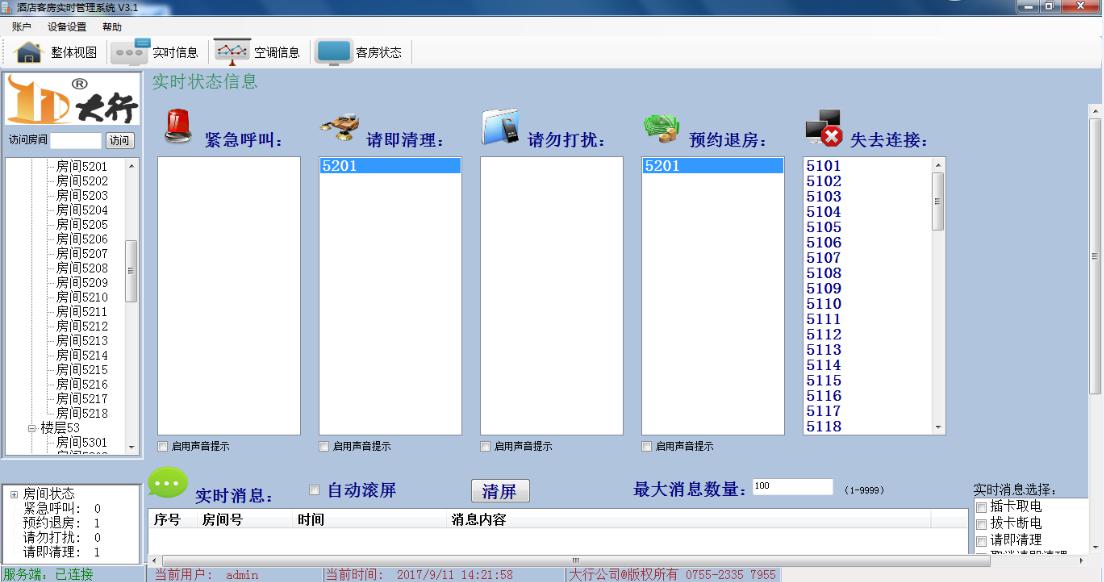
Task: Open the 账户 menu
Action: [x=22, y=27]
